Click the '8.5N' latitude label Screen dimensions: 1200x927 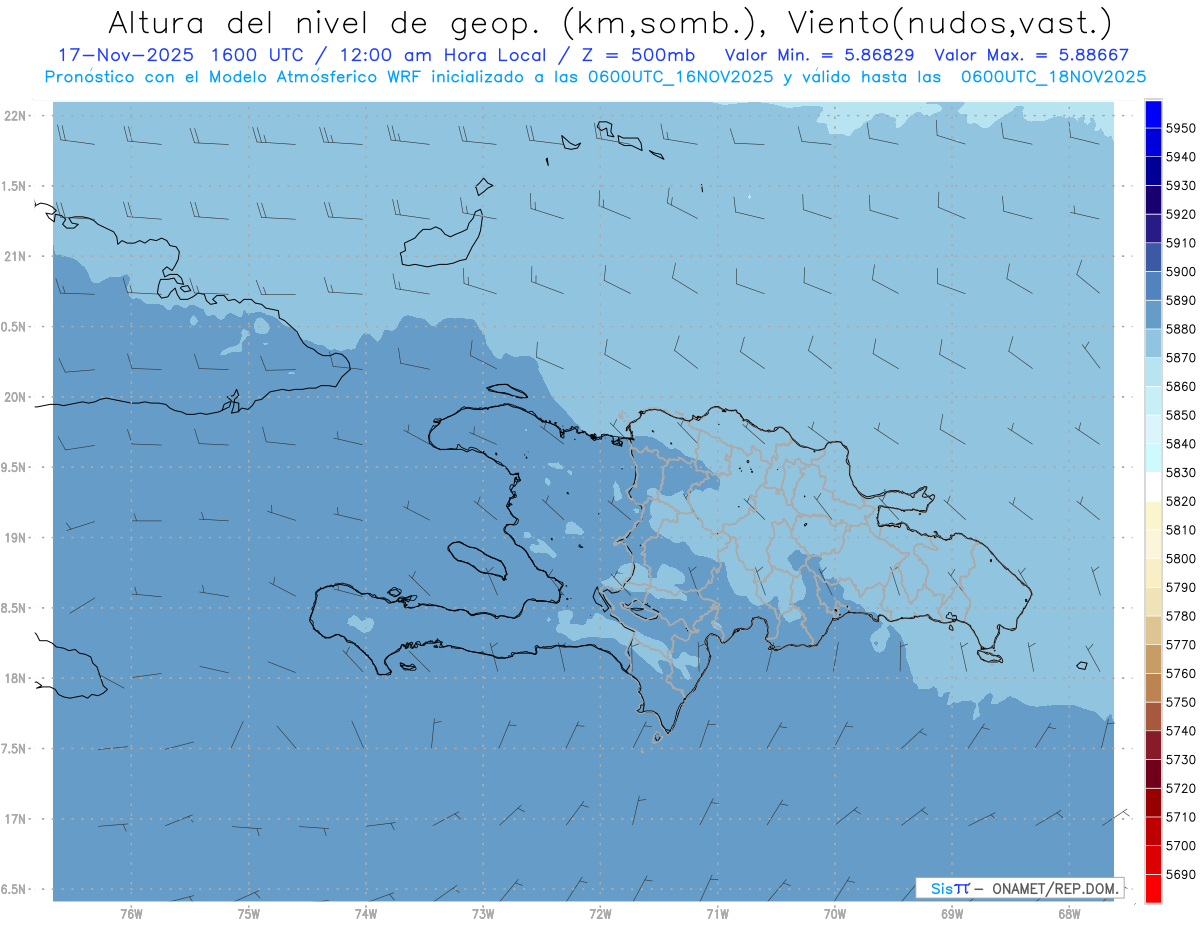pos(14,608)
